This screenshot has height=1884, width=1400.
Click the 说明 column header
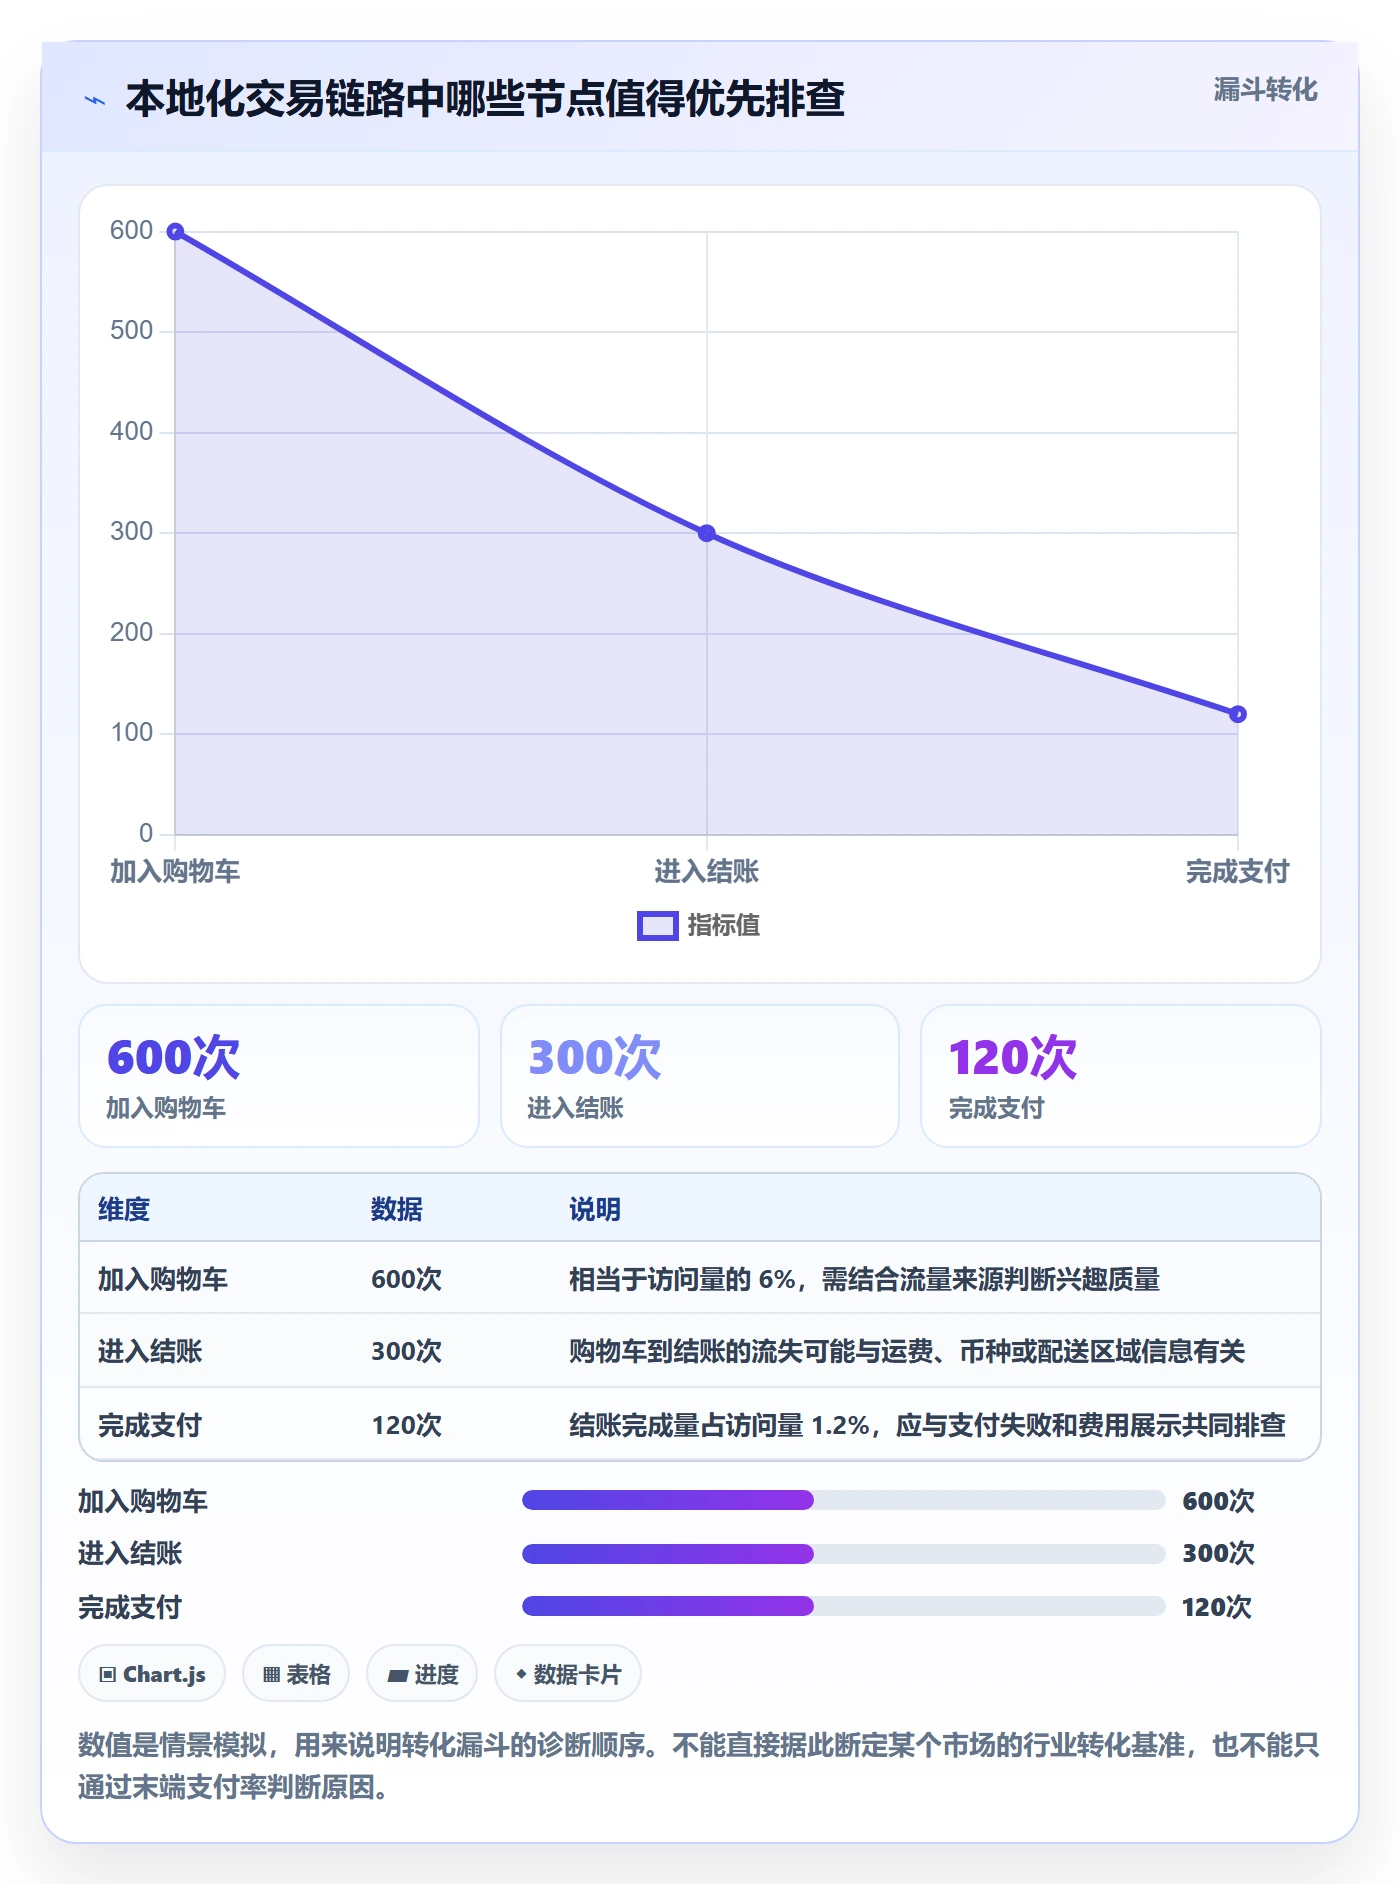595,1209
